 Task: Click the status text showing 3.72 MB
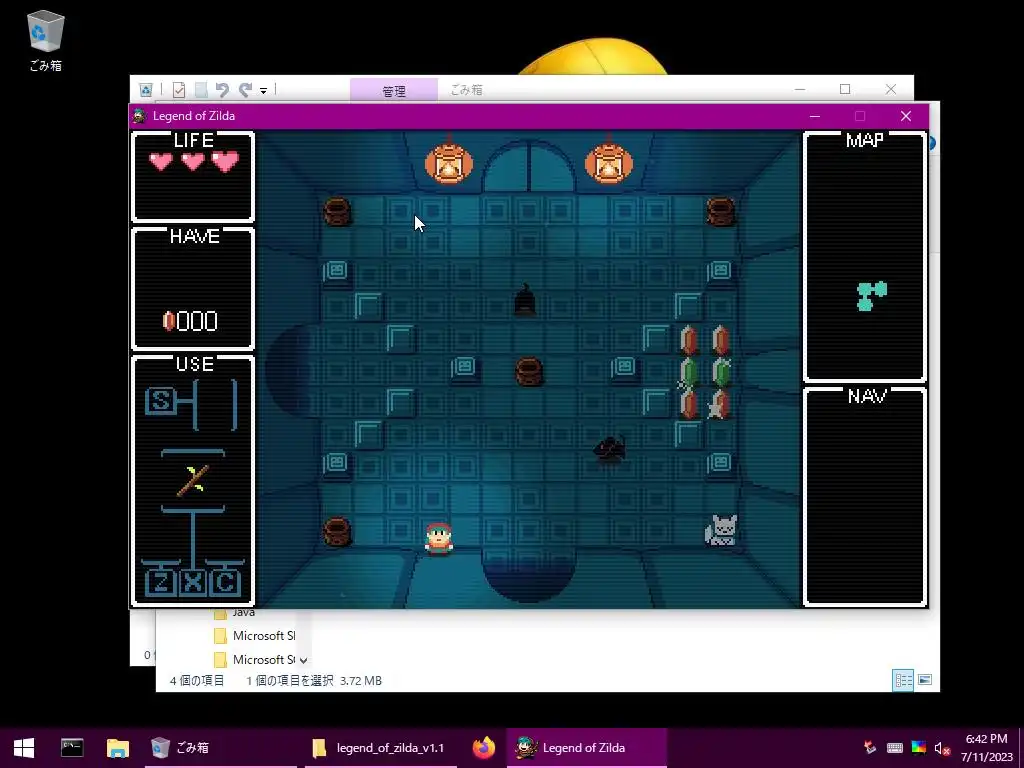pos(360,680)
